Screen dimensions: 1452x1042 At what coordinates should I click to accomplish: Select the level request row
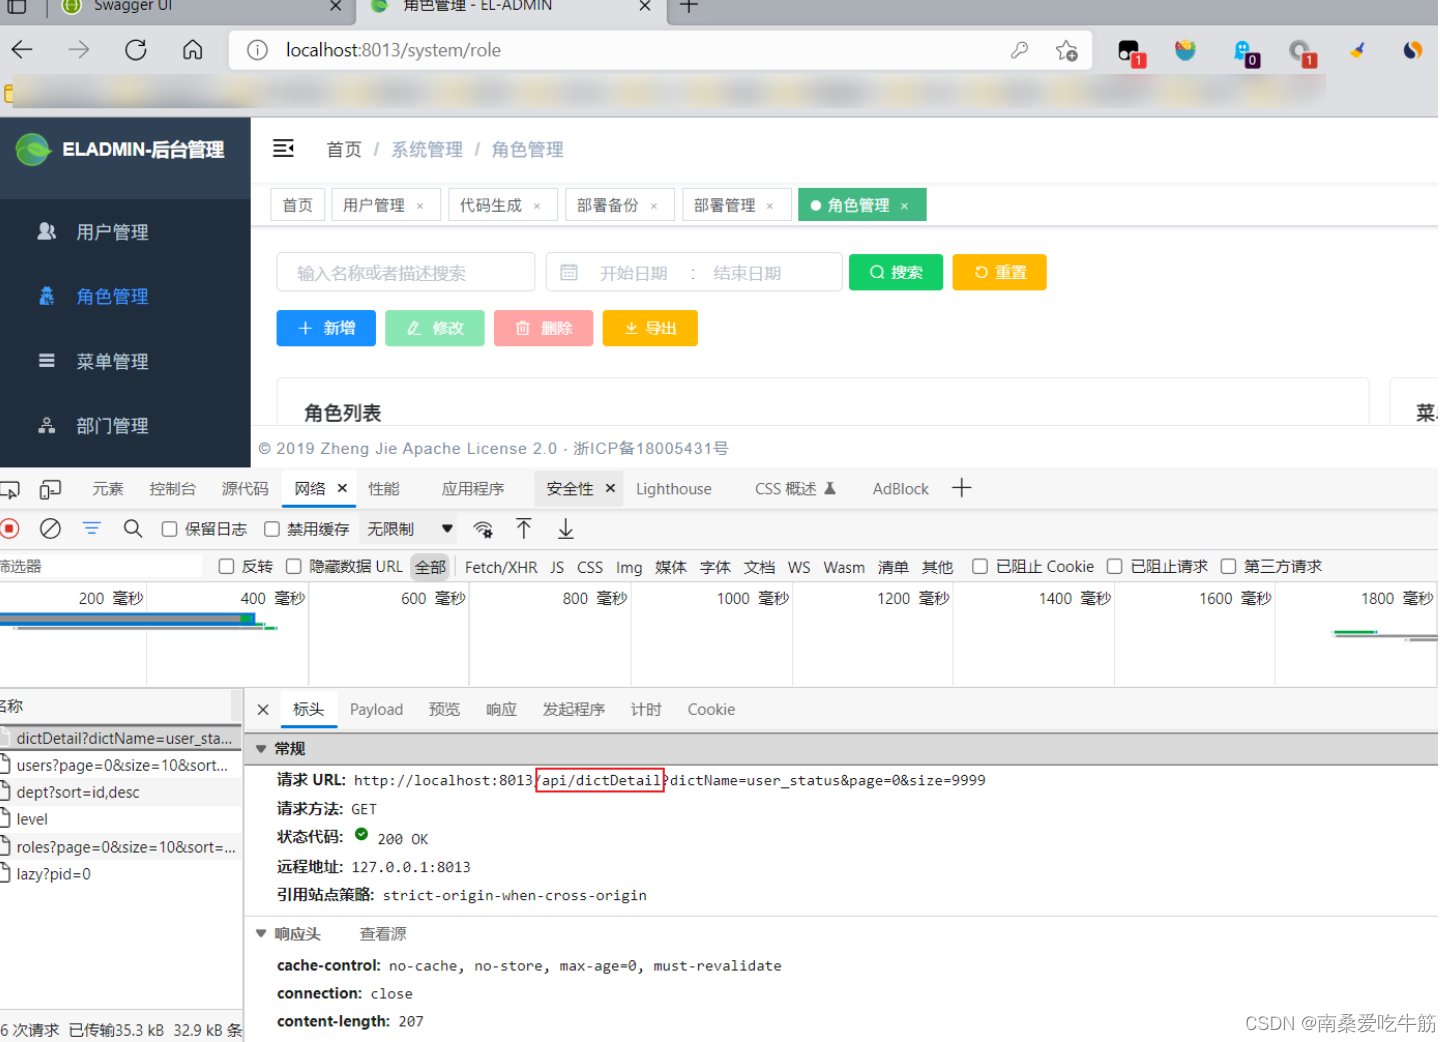(121, 819)
